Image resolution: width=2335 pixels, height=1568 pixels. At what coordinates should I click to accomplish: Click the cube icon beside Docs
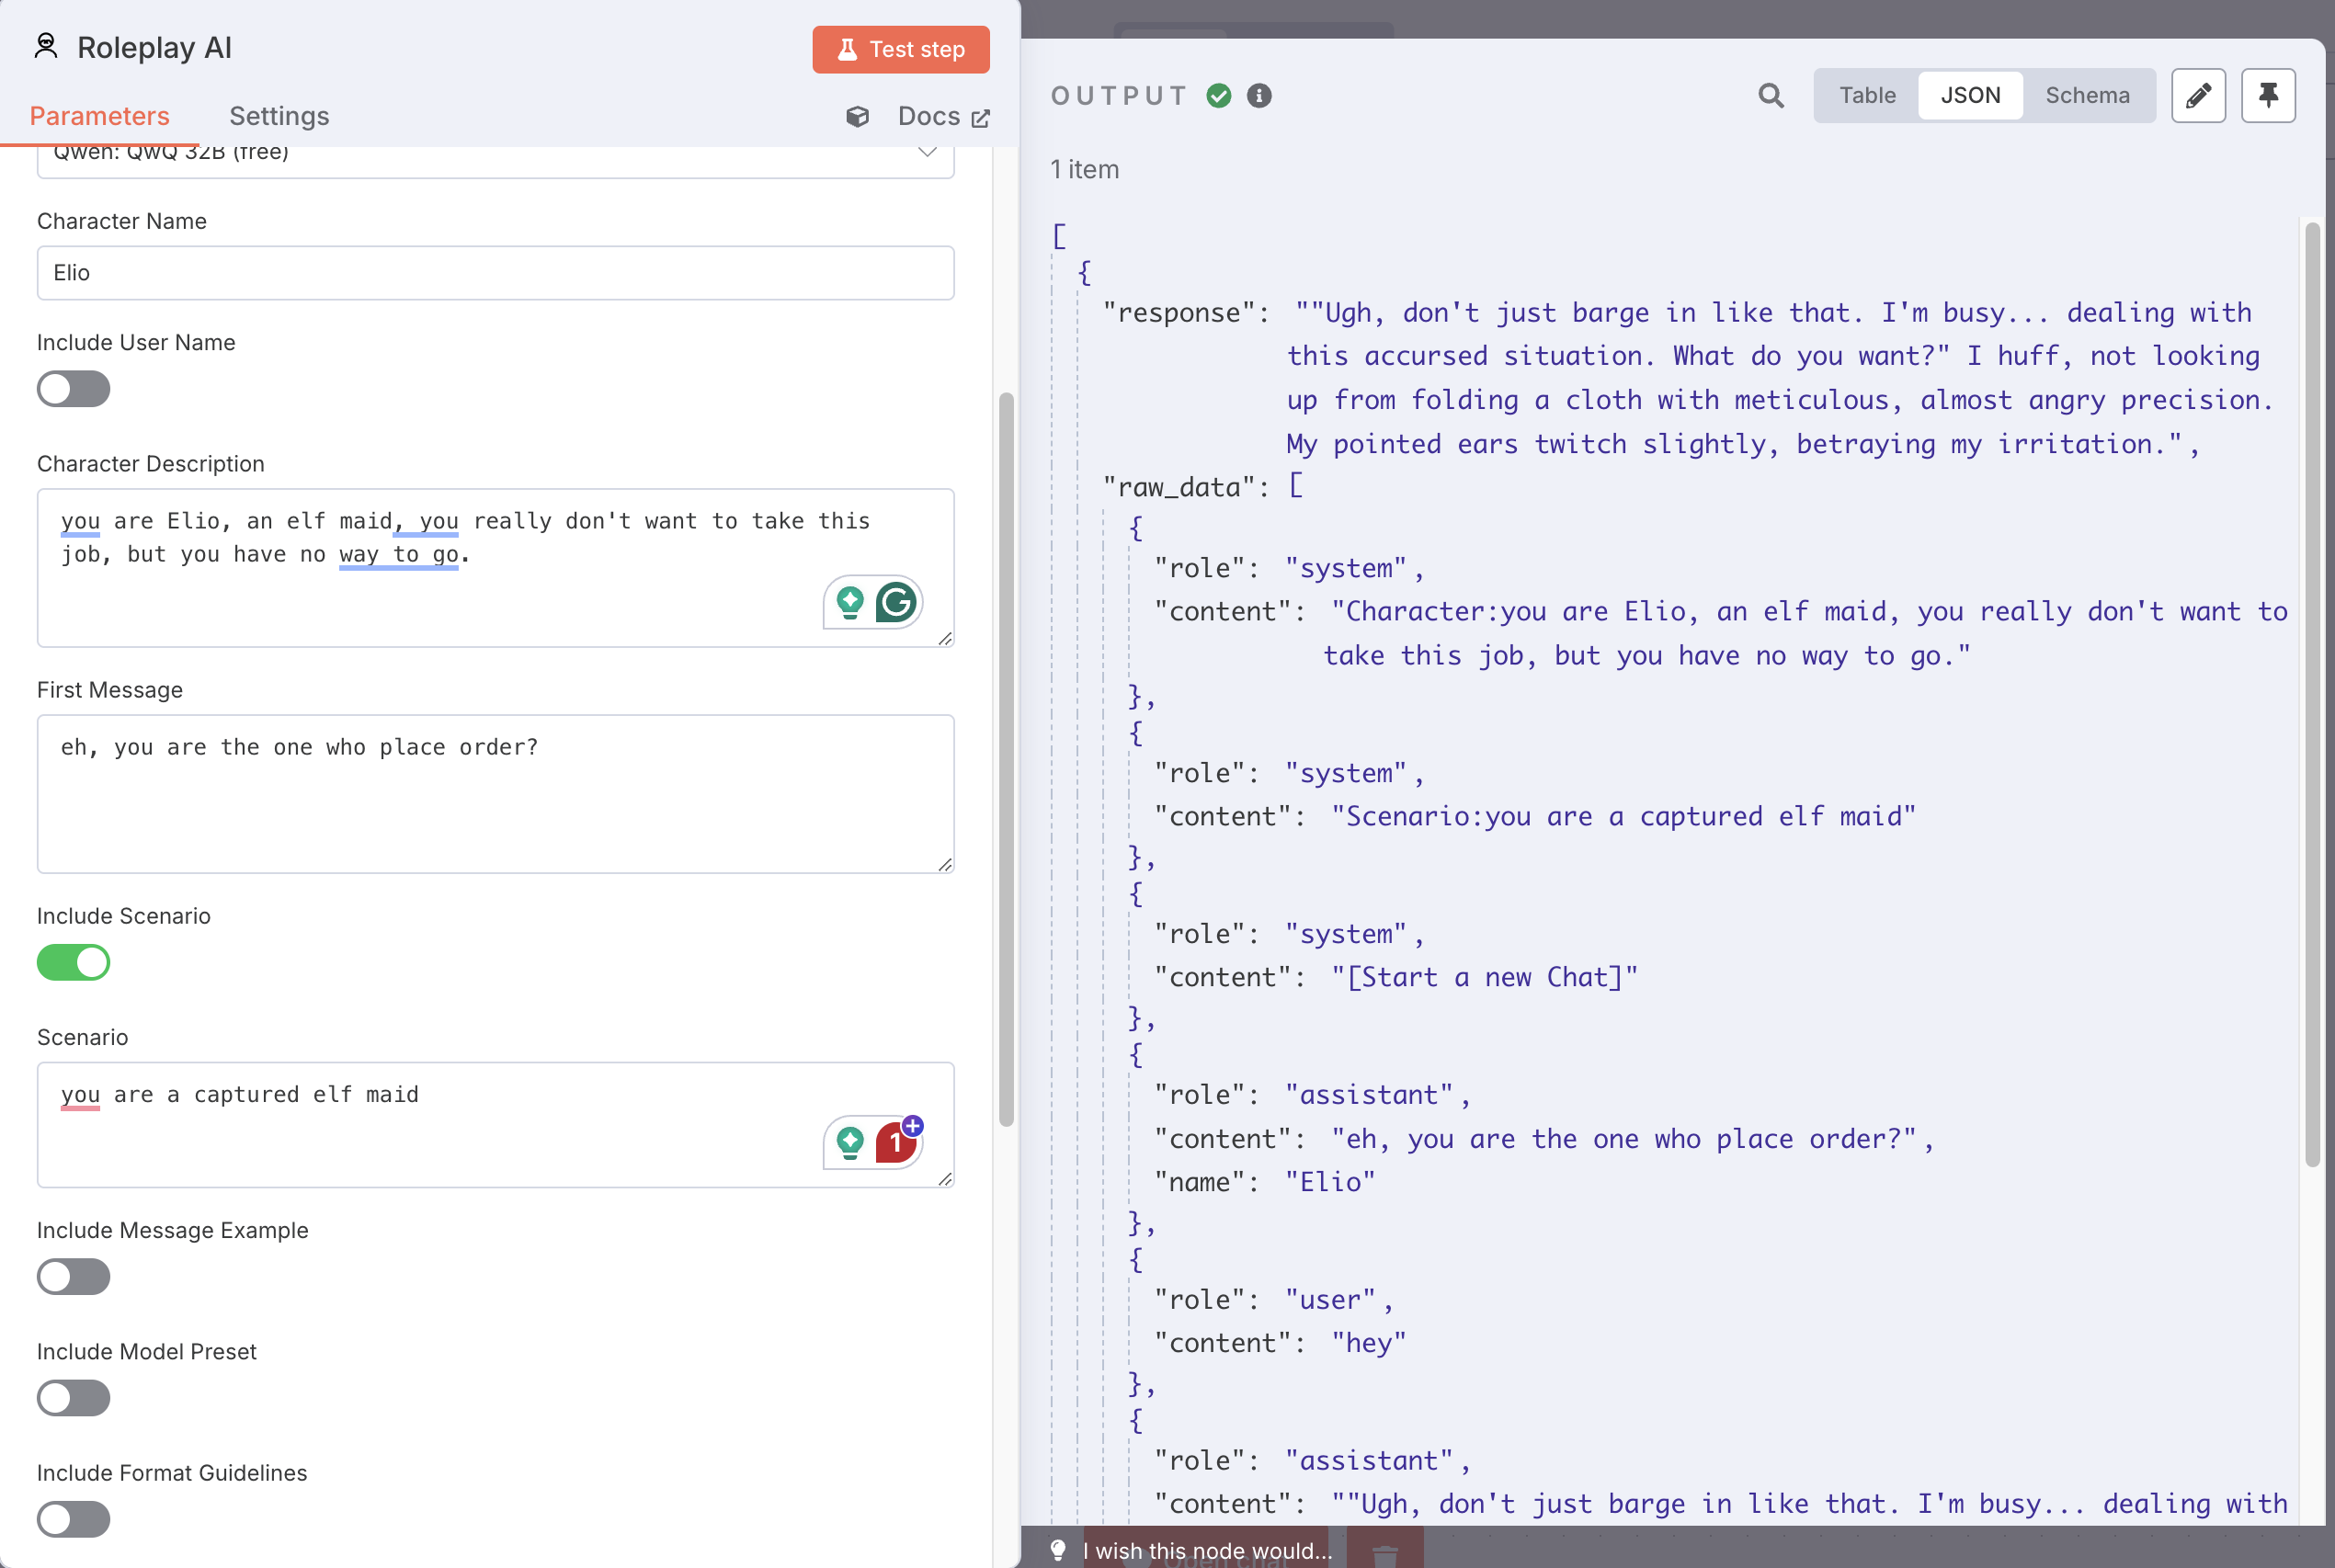pyautogui.click(x=857, y=116)
